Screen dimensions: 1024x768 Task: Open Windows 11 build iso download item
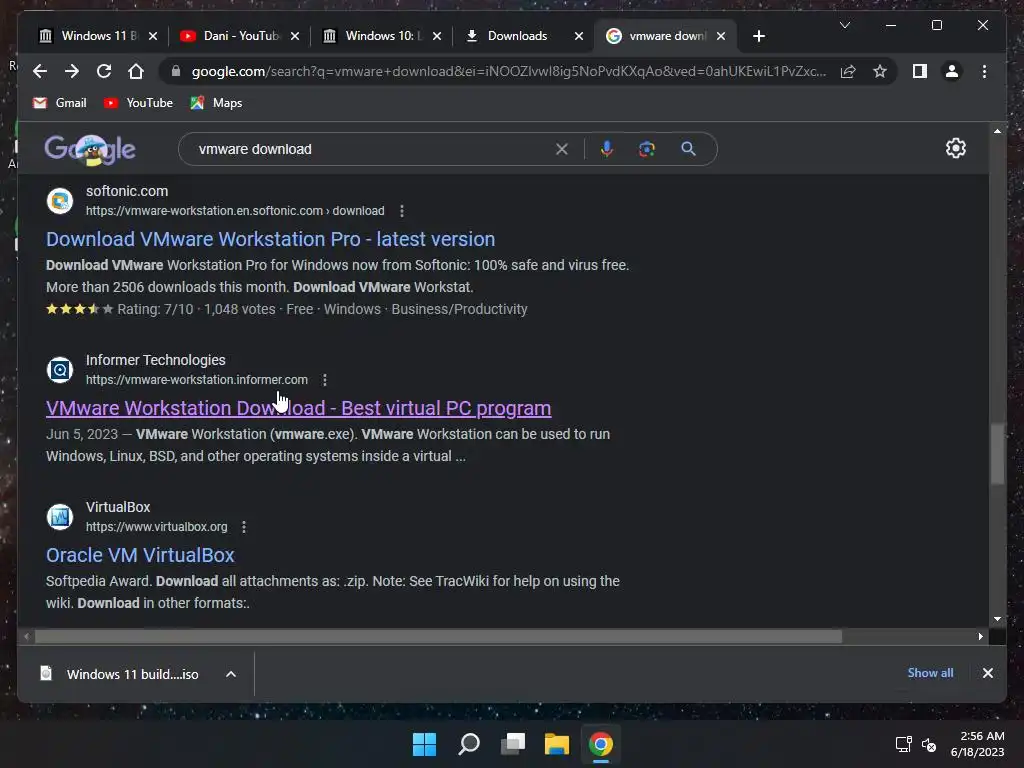(x=121, y=674)
